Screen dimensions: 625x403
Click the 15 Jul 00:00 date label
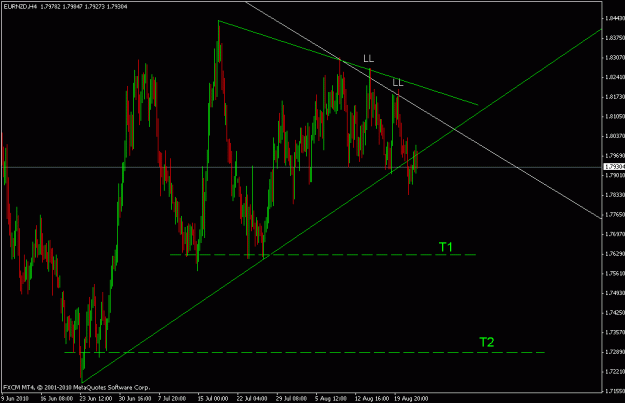[213, 398]
